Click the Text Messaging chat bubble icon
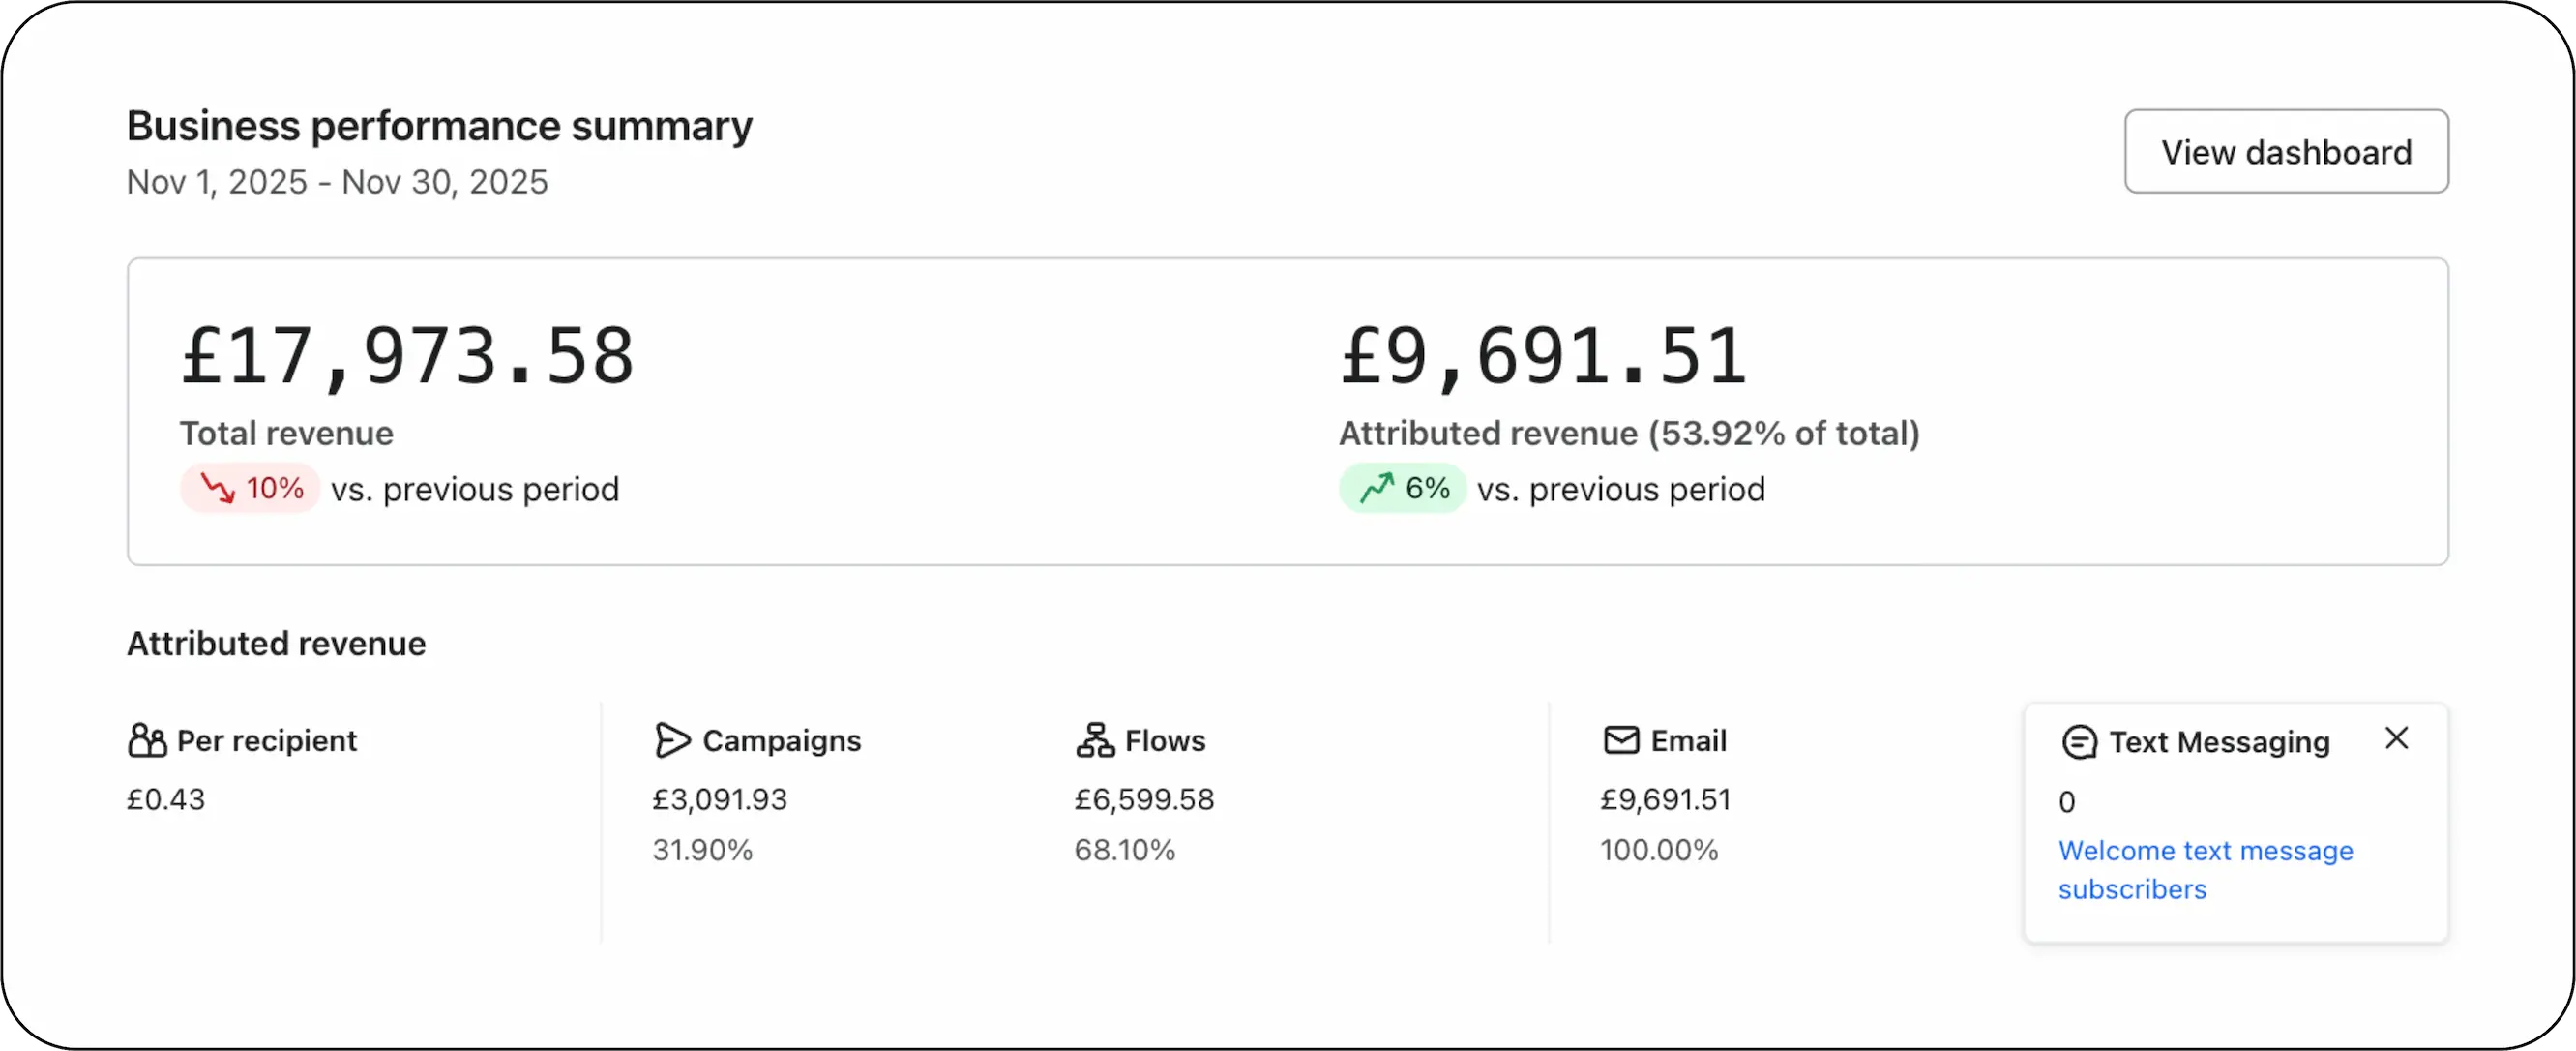2576x1051 pixels. point(2079,743)
